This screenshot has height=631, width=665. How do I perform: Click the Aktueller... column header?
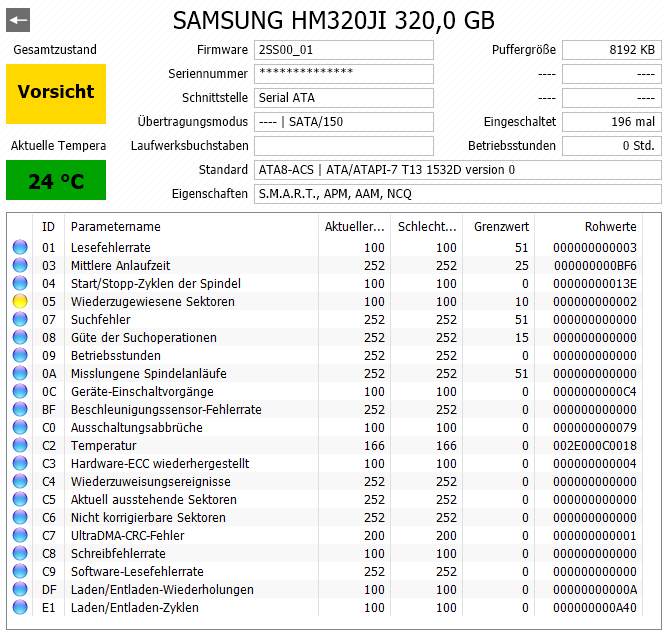pos(355,227)
